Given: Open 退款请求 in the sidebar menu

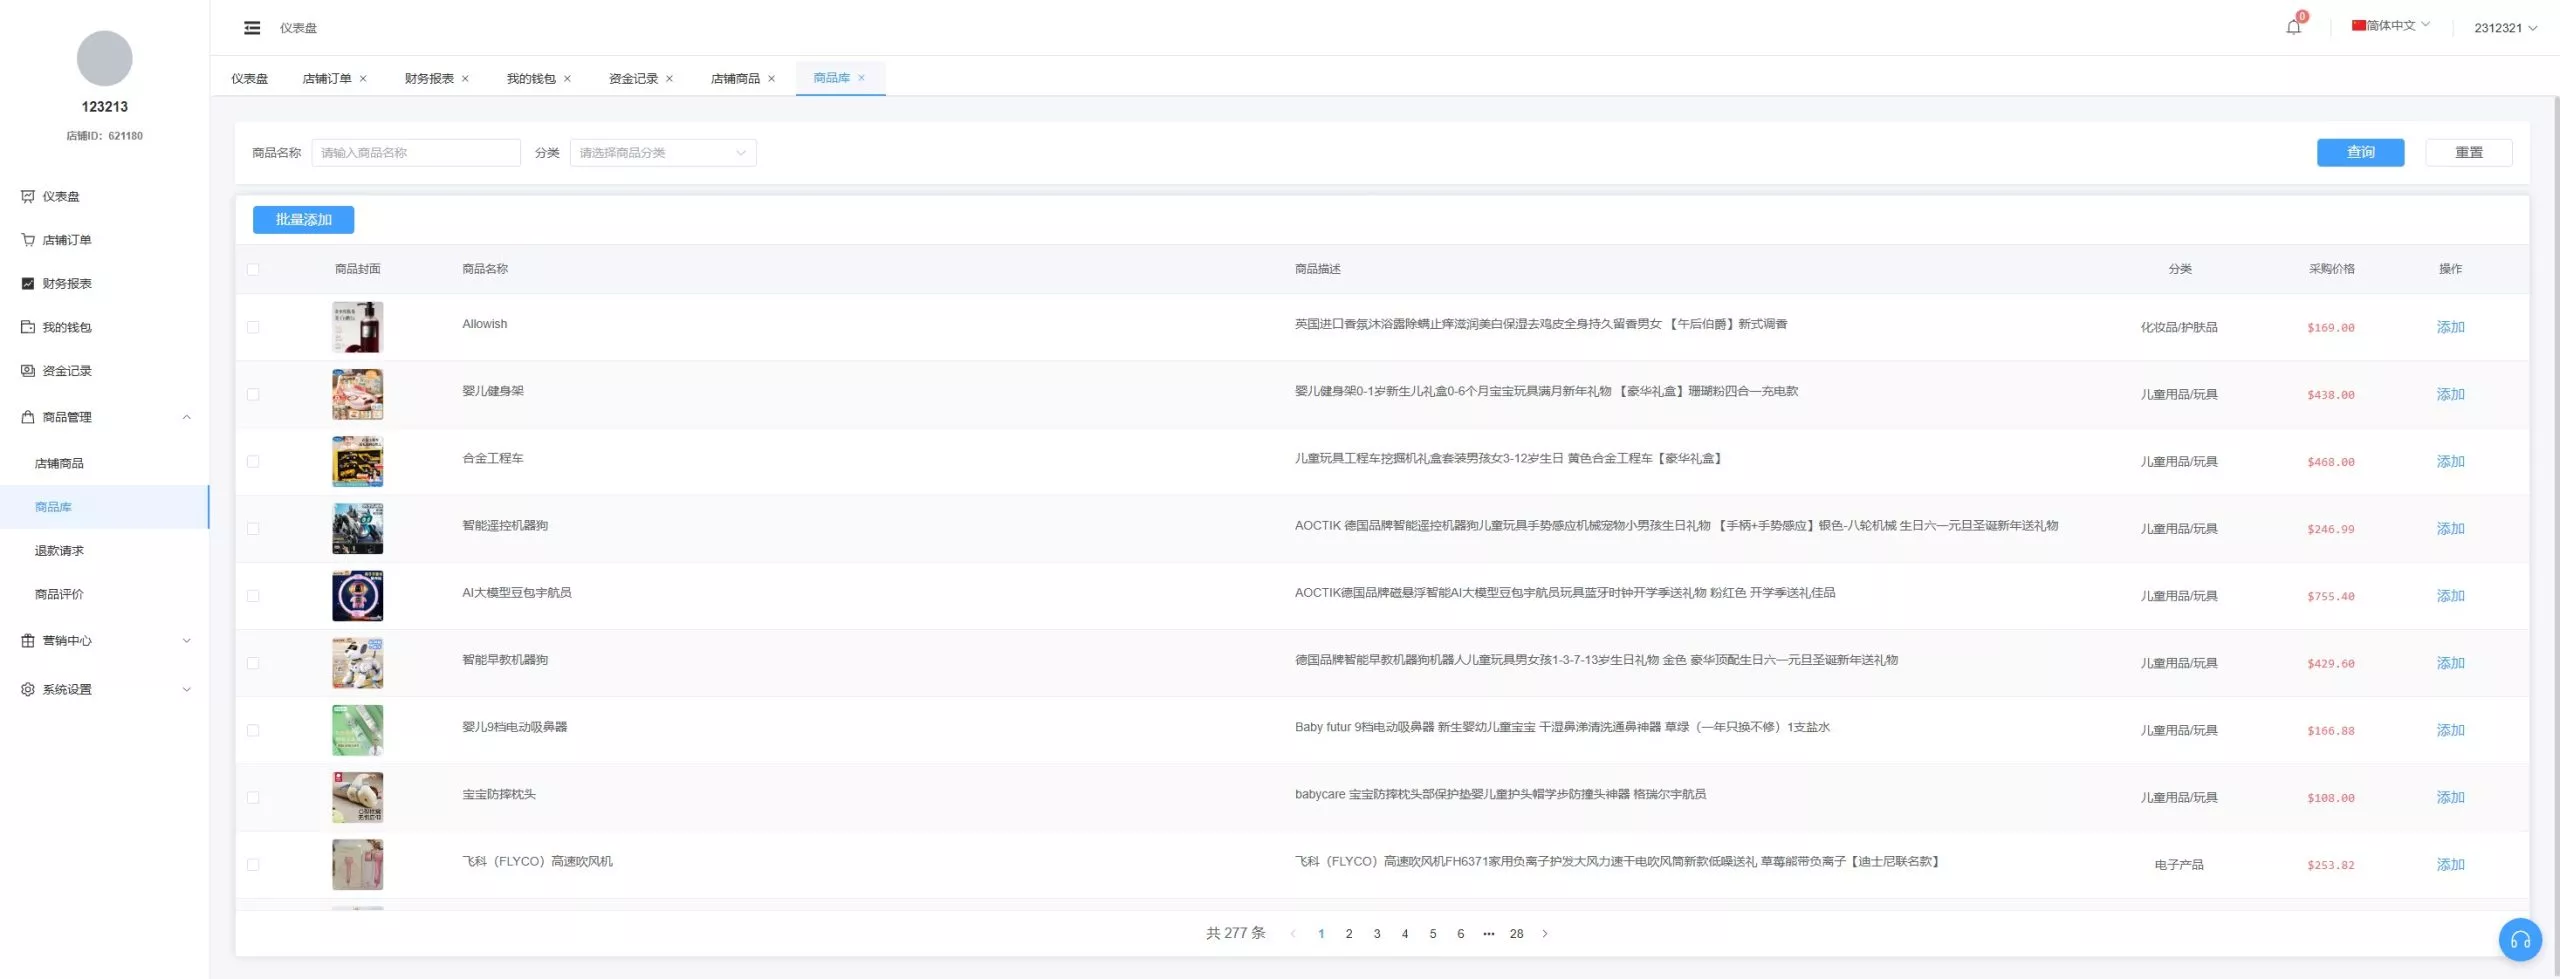Looking at the screenshot, I should click(x=59, y=551).
